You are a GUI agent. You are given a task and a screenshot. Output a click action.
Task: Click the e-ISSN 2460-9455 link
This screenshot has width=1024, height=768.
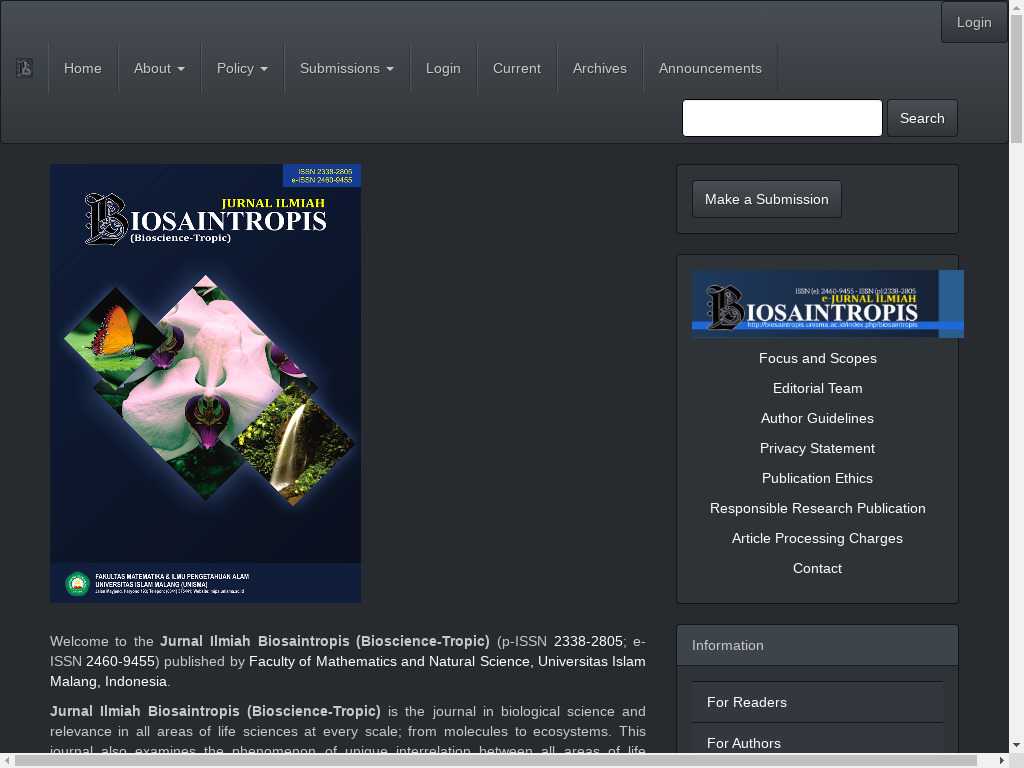[x=120, y=662]
